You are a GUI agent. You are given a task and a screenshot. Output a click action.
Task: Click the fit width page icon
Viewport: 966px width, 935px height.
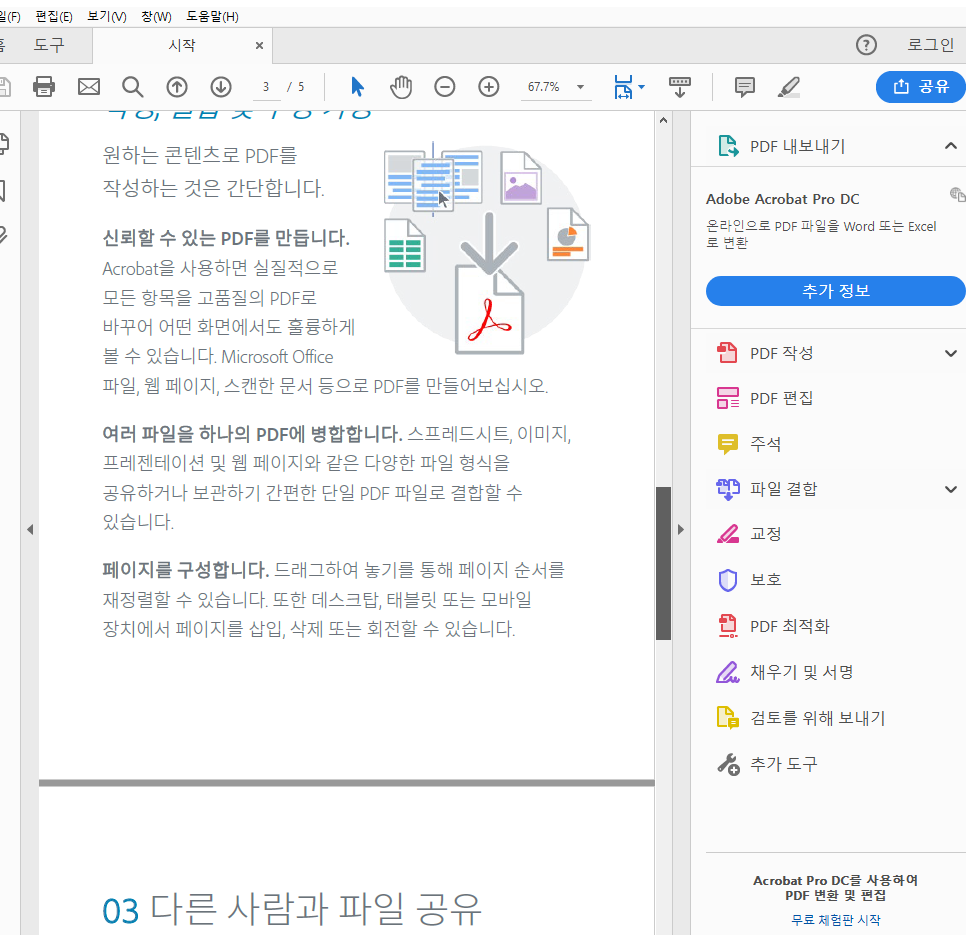pyautogui.click(x=623, y=87)
